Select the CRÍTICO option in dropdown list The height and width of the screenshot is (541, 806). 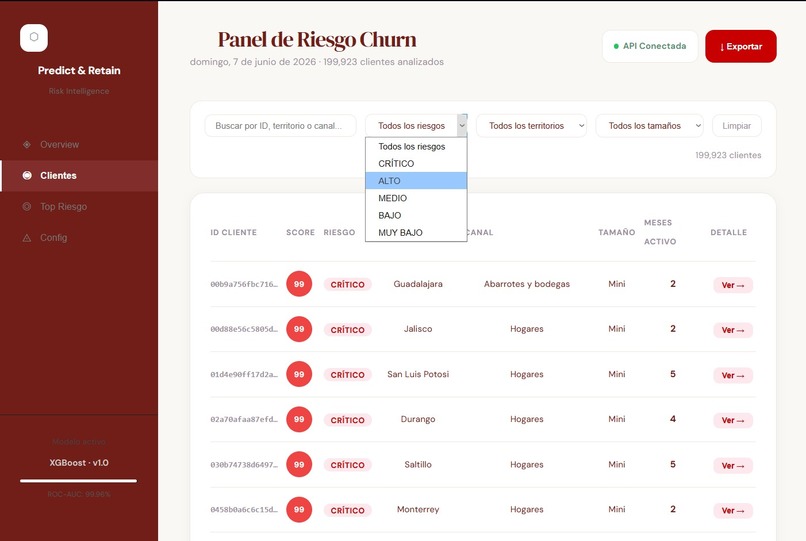pyautogui.click(x=416, y=164)
